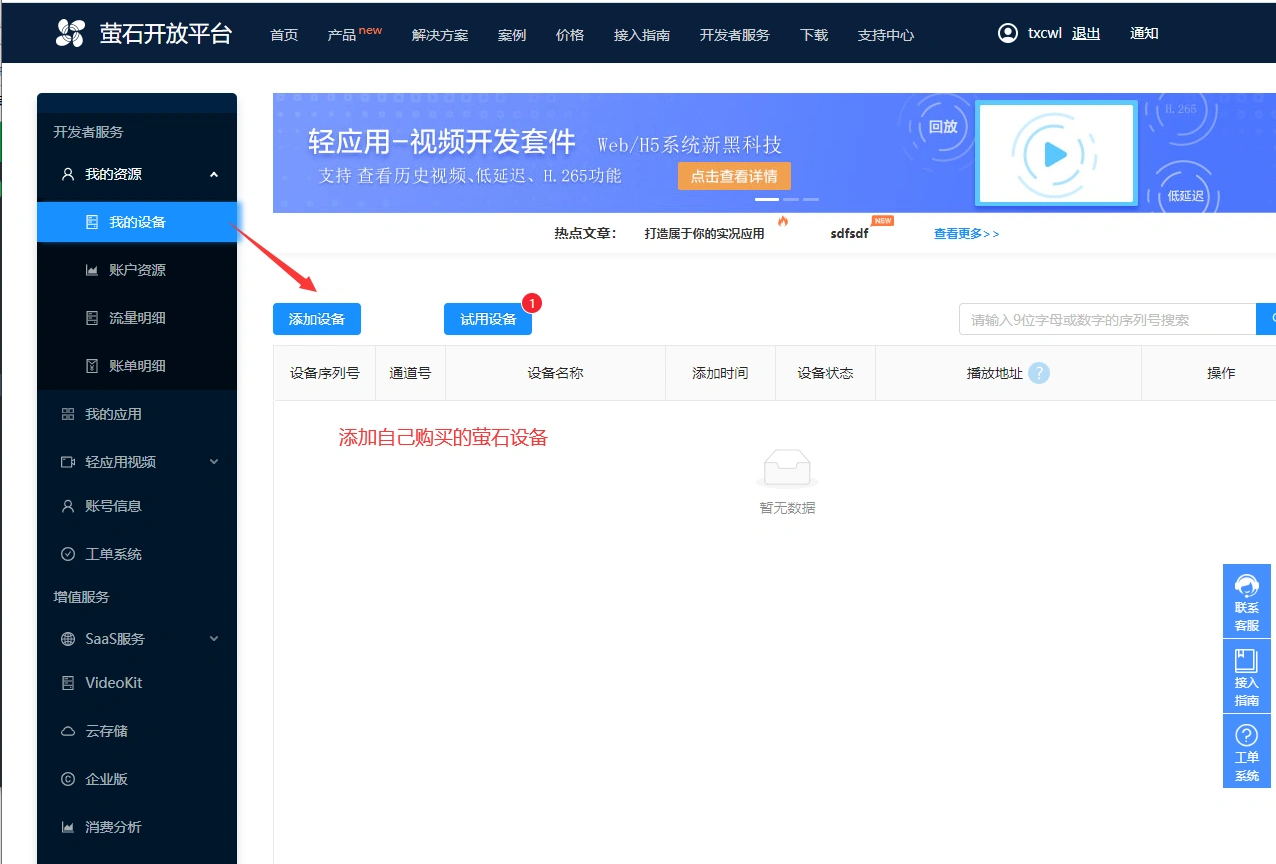Screen dimensions: 1276x864
Task: Click the icon beside 流量明细
Action: (x=92, y=318)
